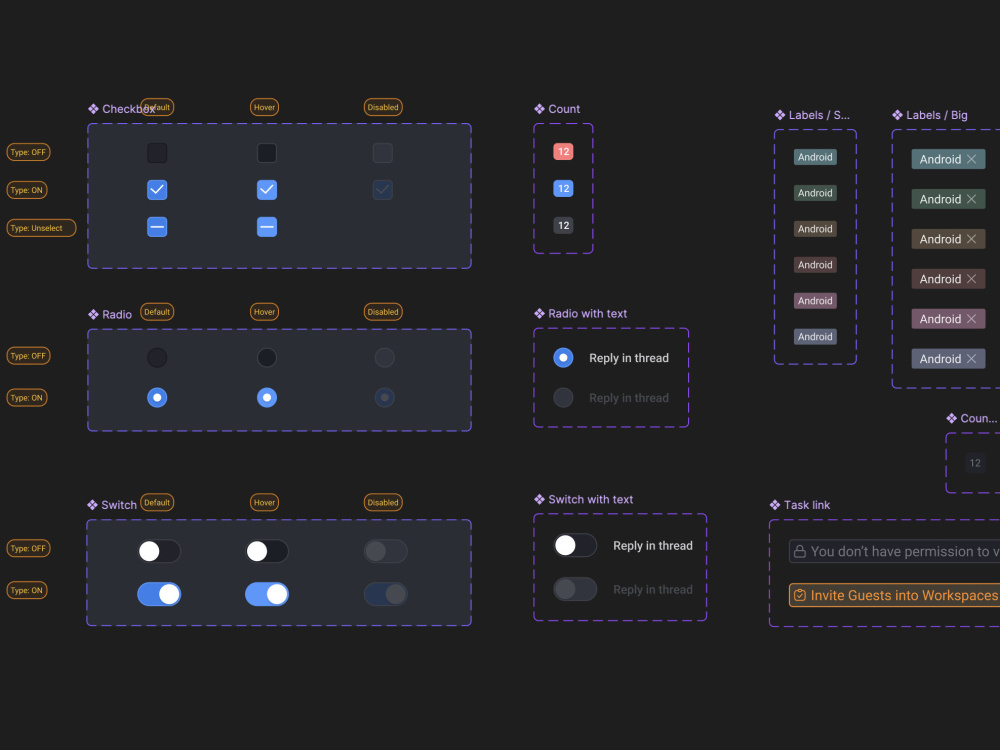Click the Switch component diamond icon
This screenshot has width=1000, height=750.
(x=92, y=505)
